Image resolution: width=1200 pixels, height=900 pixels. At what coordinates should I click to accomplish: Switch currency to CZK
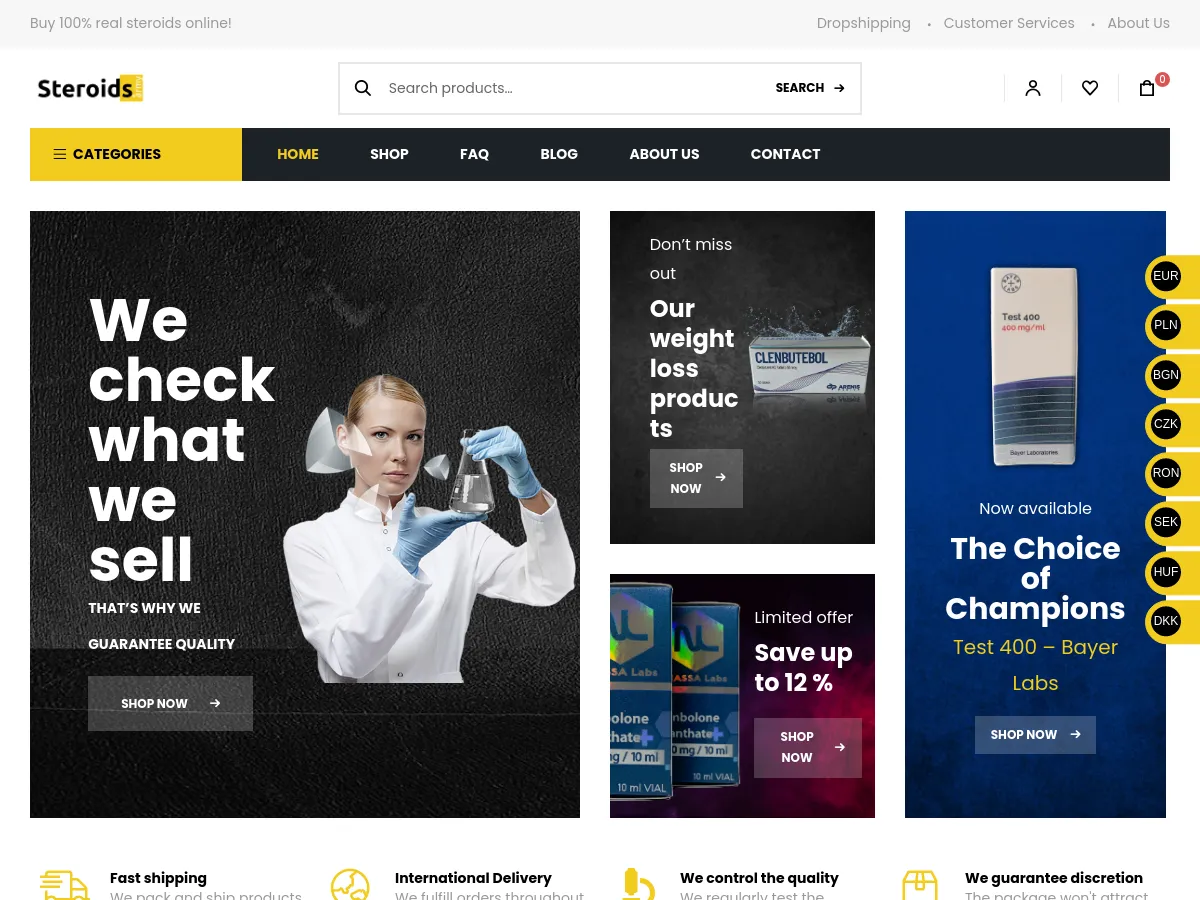pyautogui.click(x=1166, y=424)
